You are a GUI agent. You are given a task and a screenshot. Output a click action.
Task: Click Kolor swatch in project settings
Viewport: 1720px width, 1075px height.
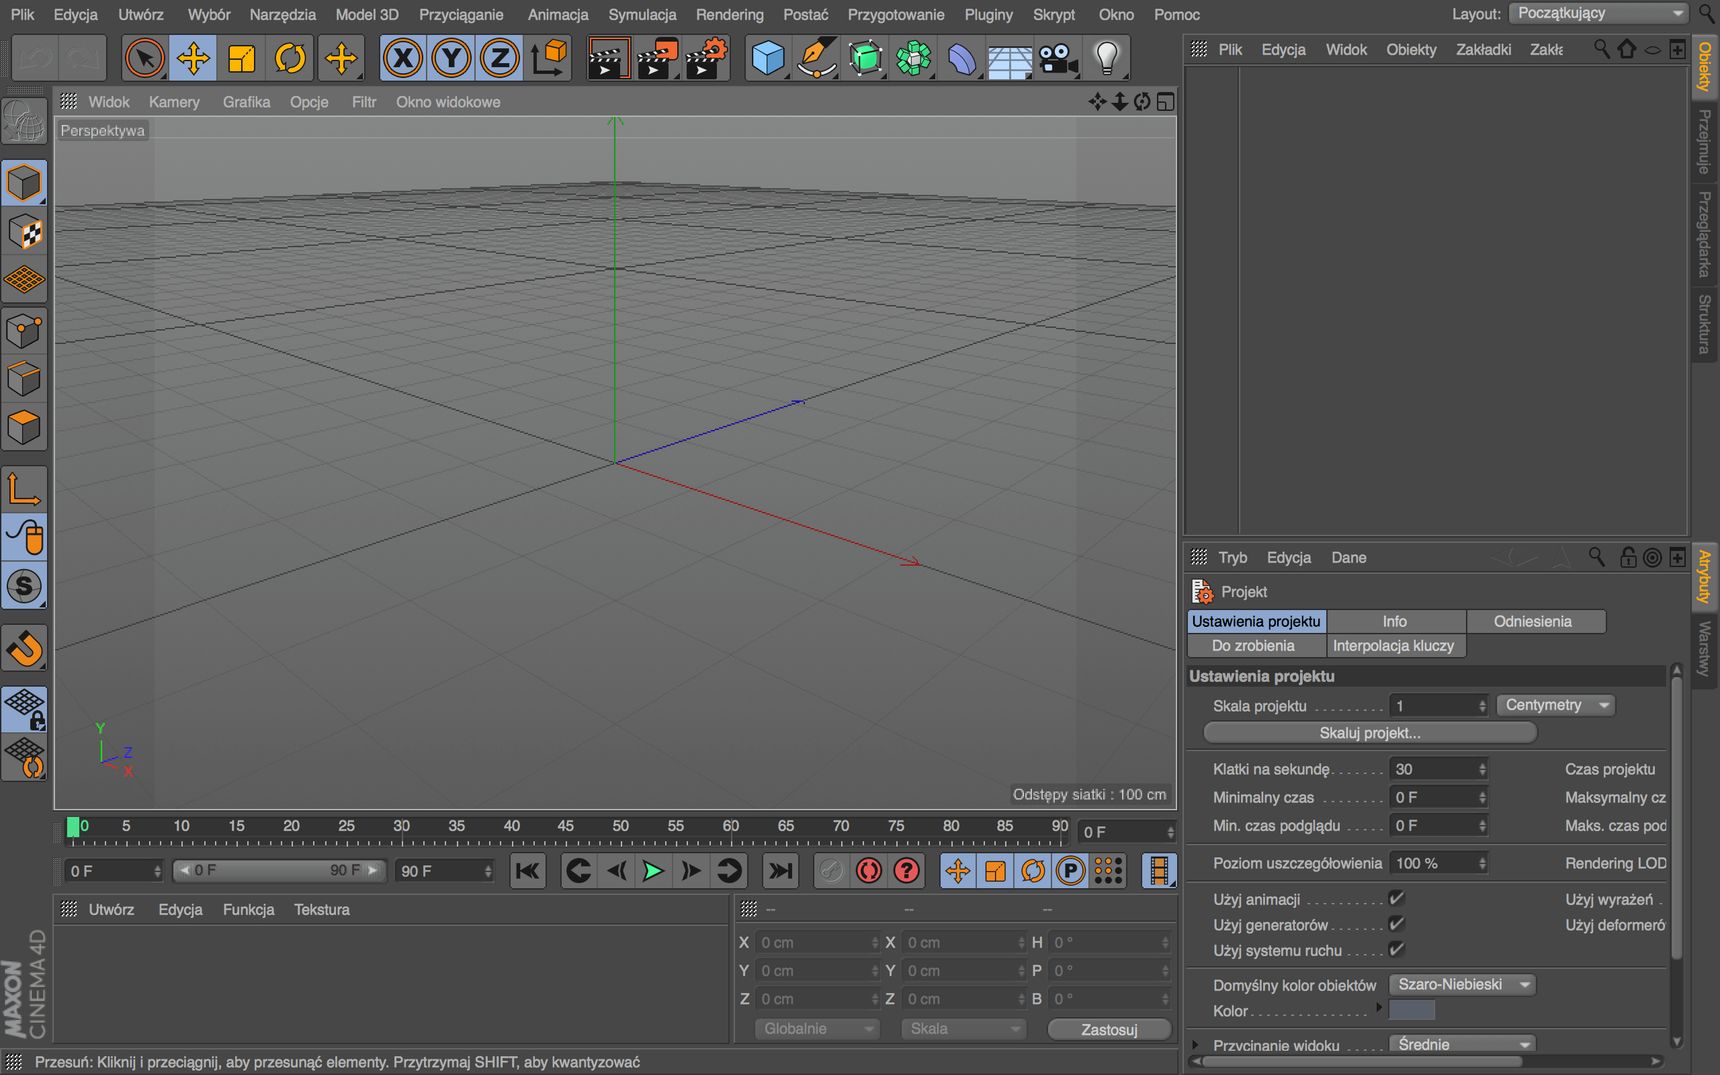coord(1412,1010)
